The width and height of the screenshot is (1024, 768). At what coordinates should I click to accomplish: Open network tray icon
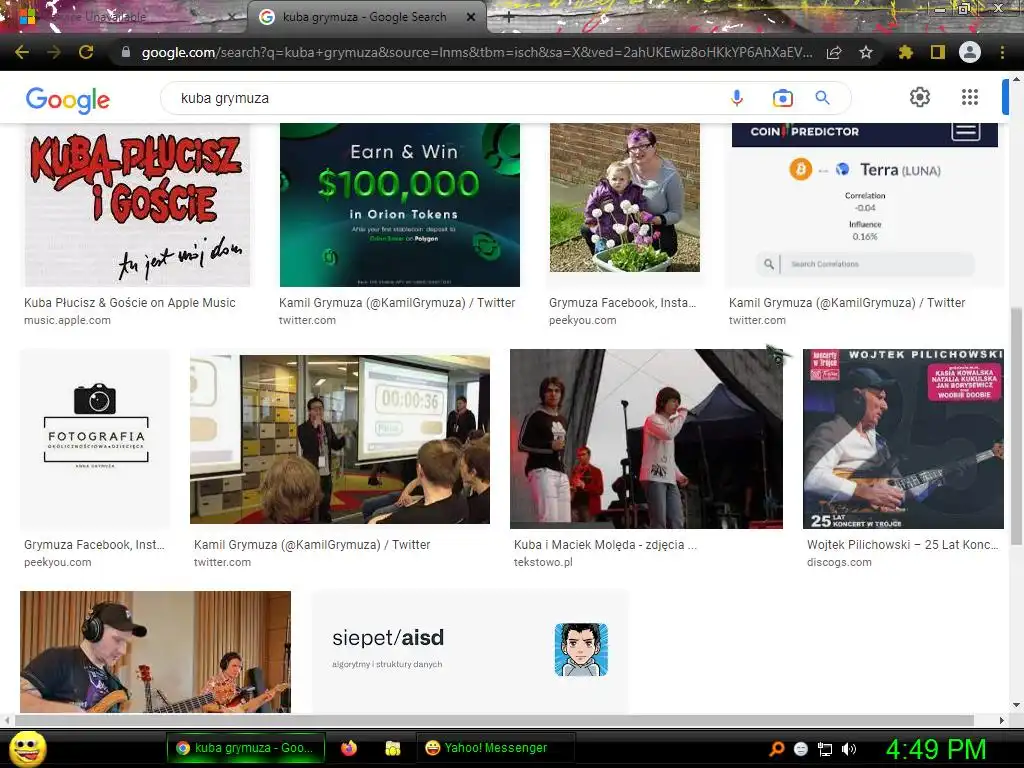[x=825, y=749]
